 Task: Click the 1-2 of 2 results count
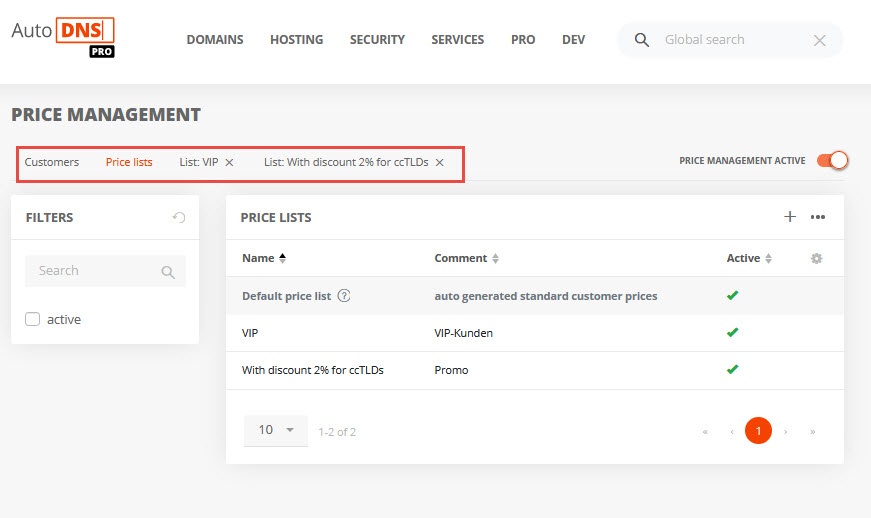coord(337,432)
